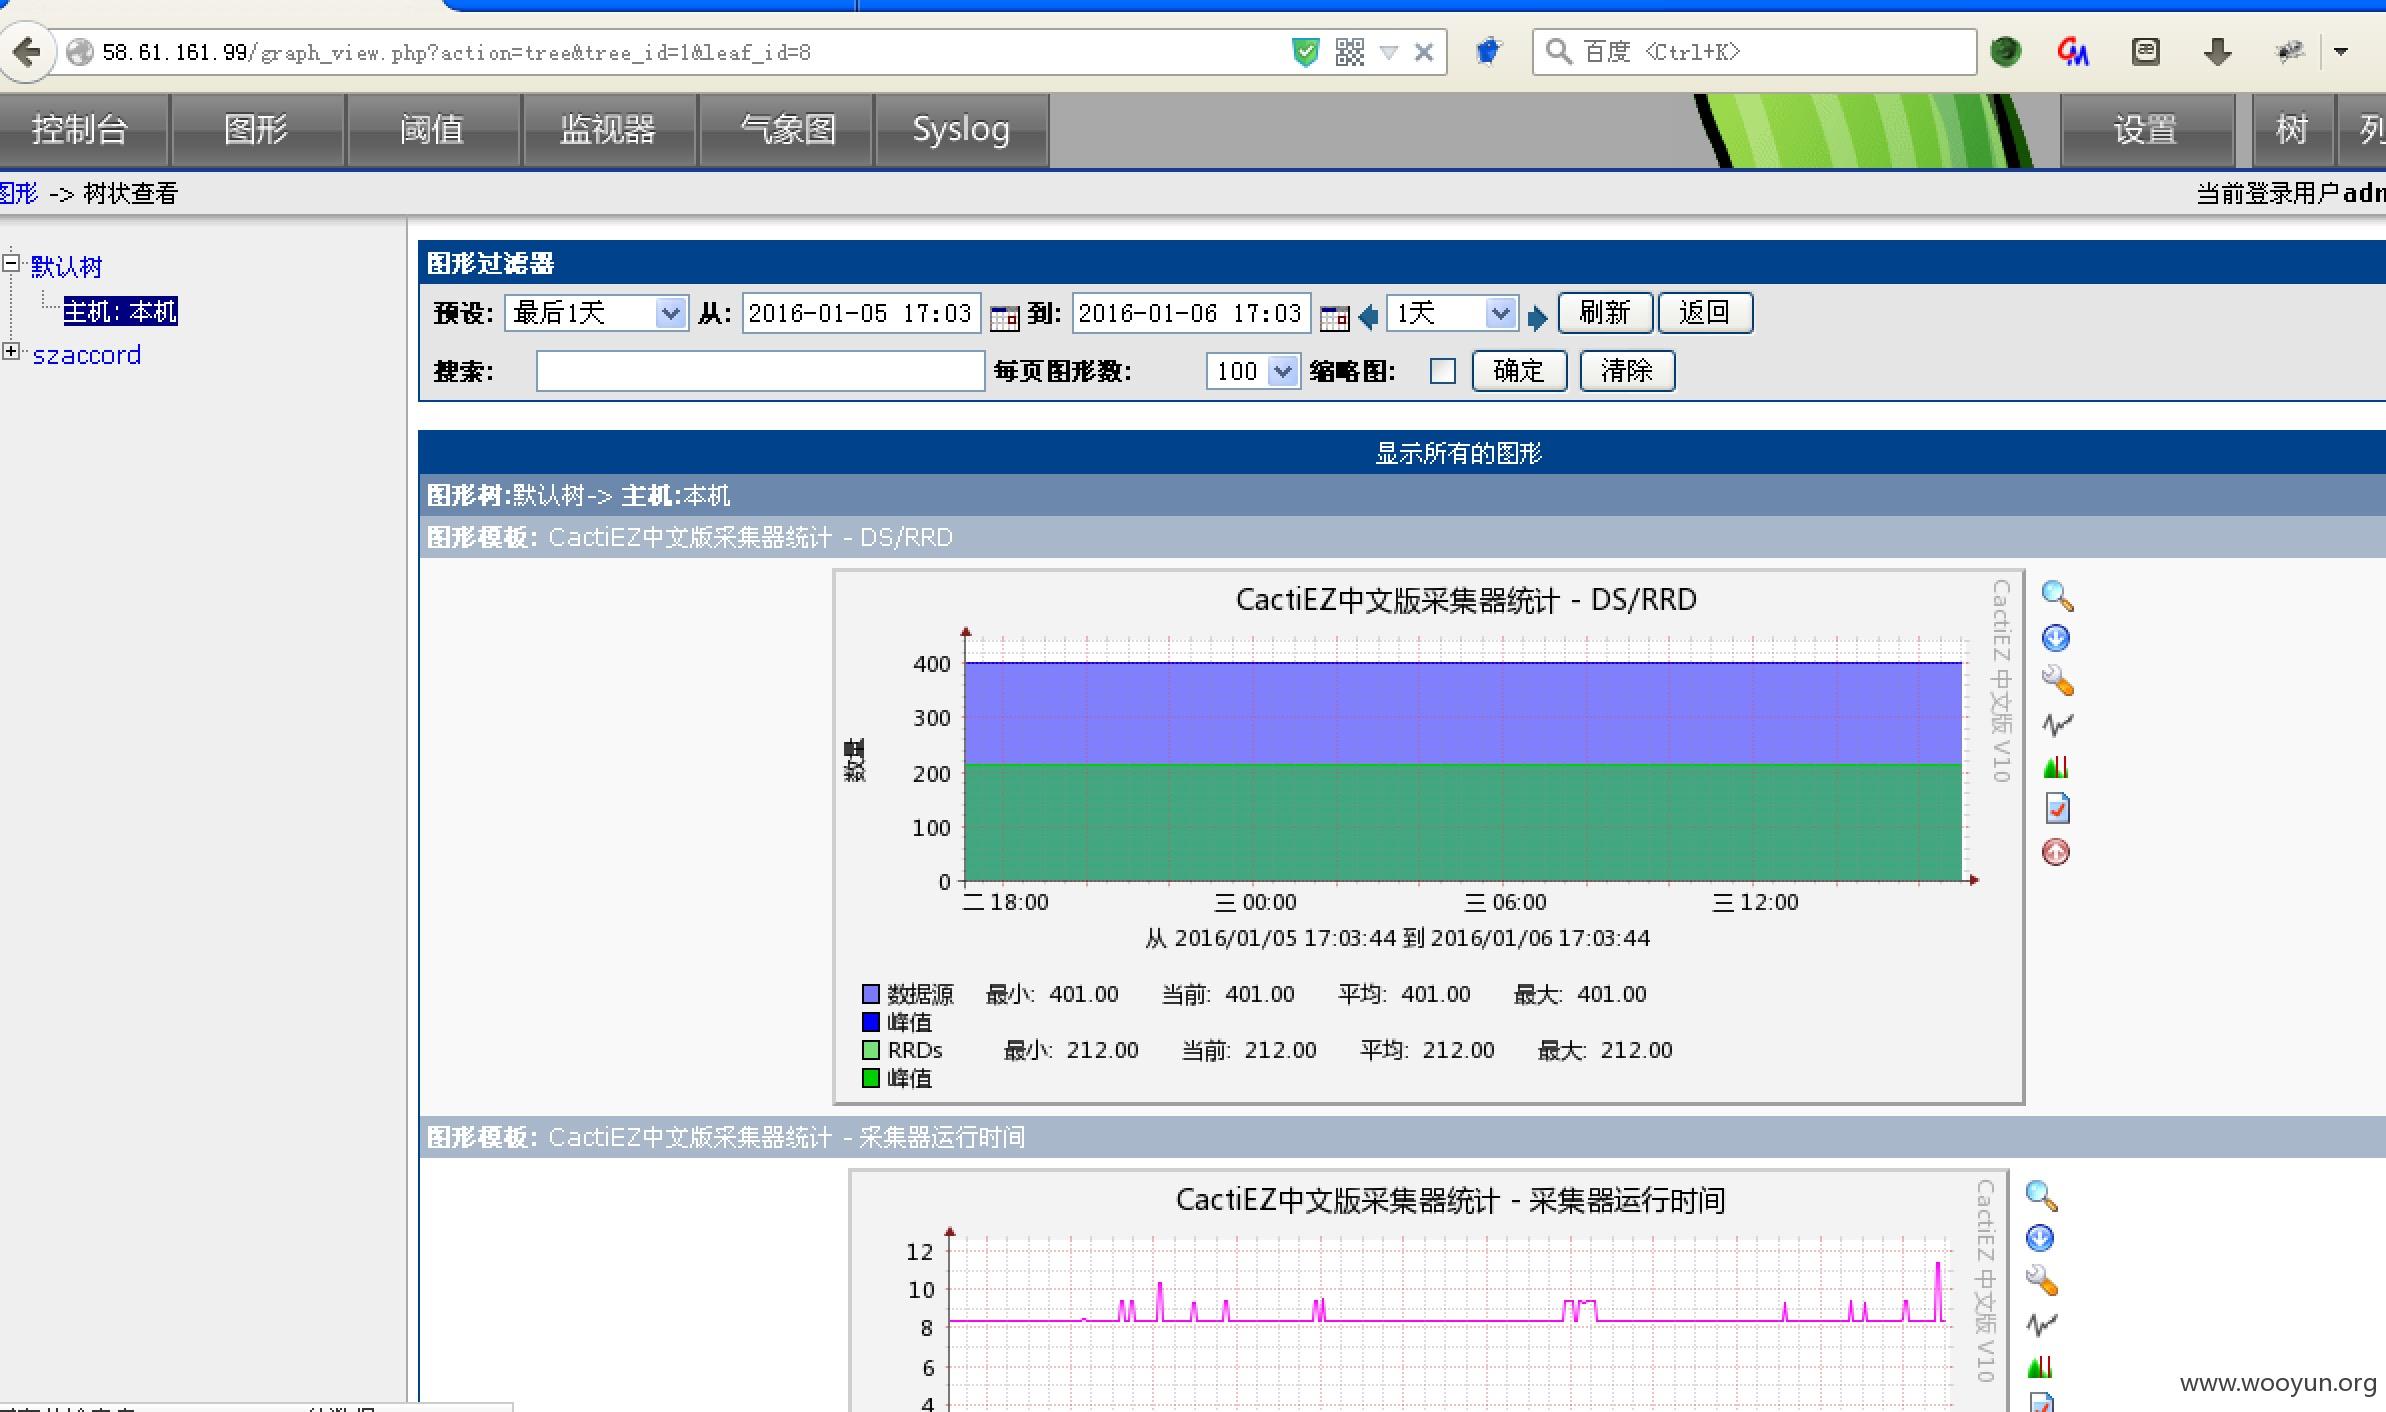Open the calendar picker next to the start date
This screenshot has height=1412, width=2386.
1004,317
